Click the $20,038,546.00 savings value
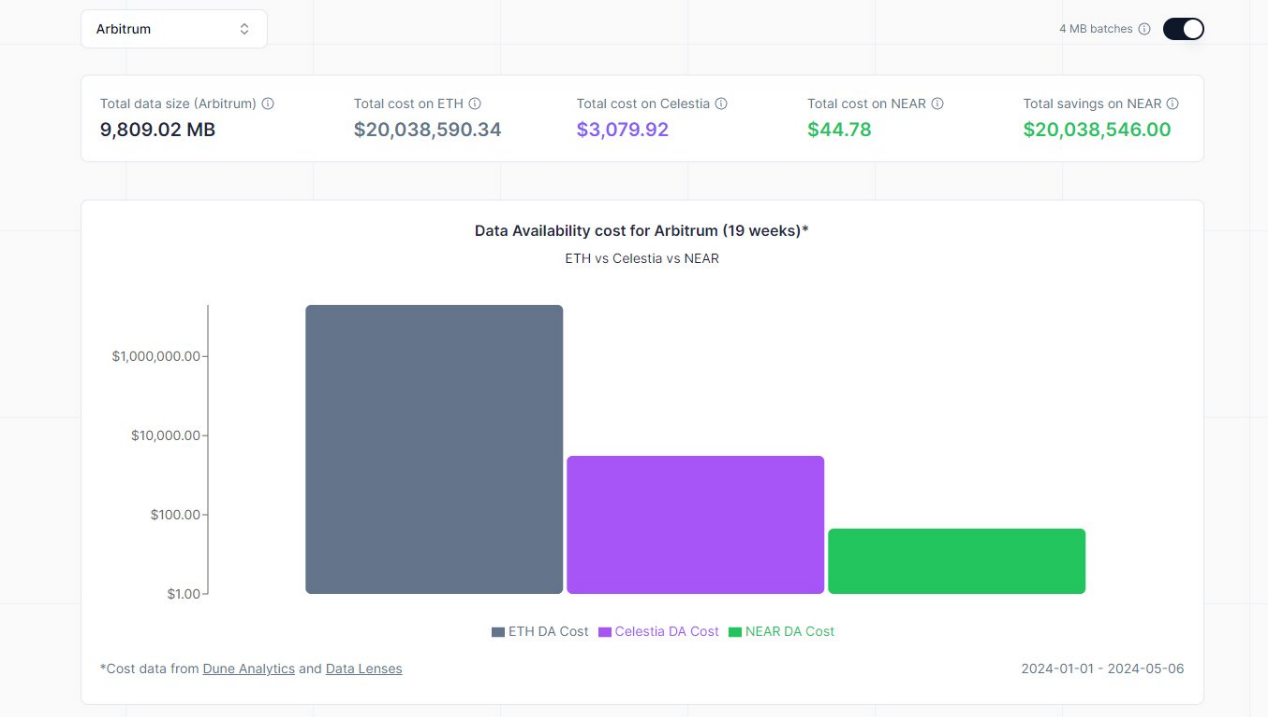Screen dimensions: 1268x717 pos(1096,130)
